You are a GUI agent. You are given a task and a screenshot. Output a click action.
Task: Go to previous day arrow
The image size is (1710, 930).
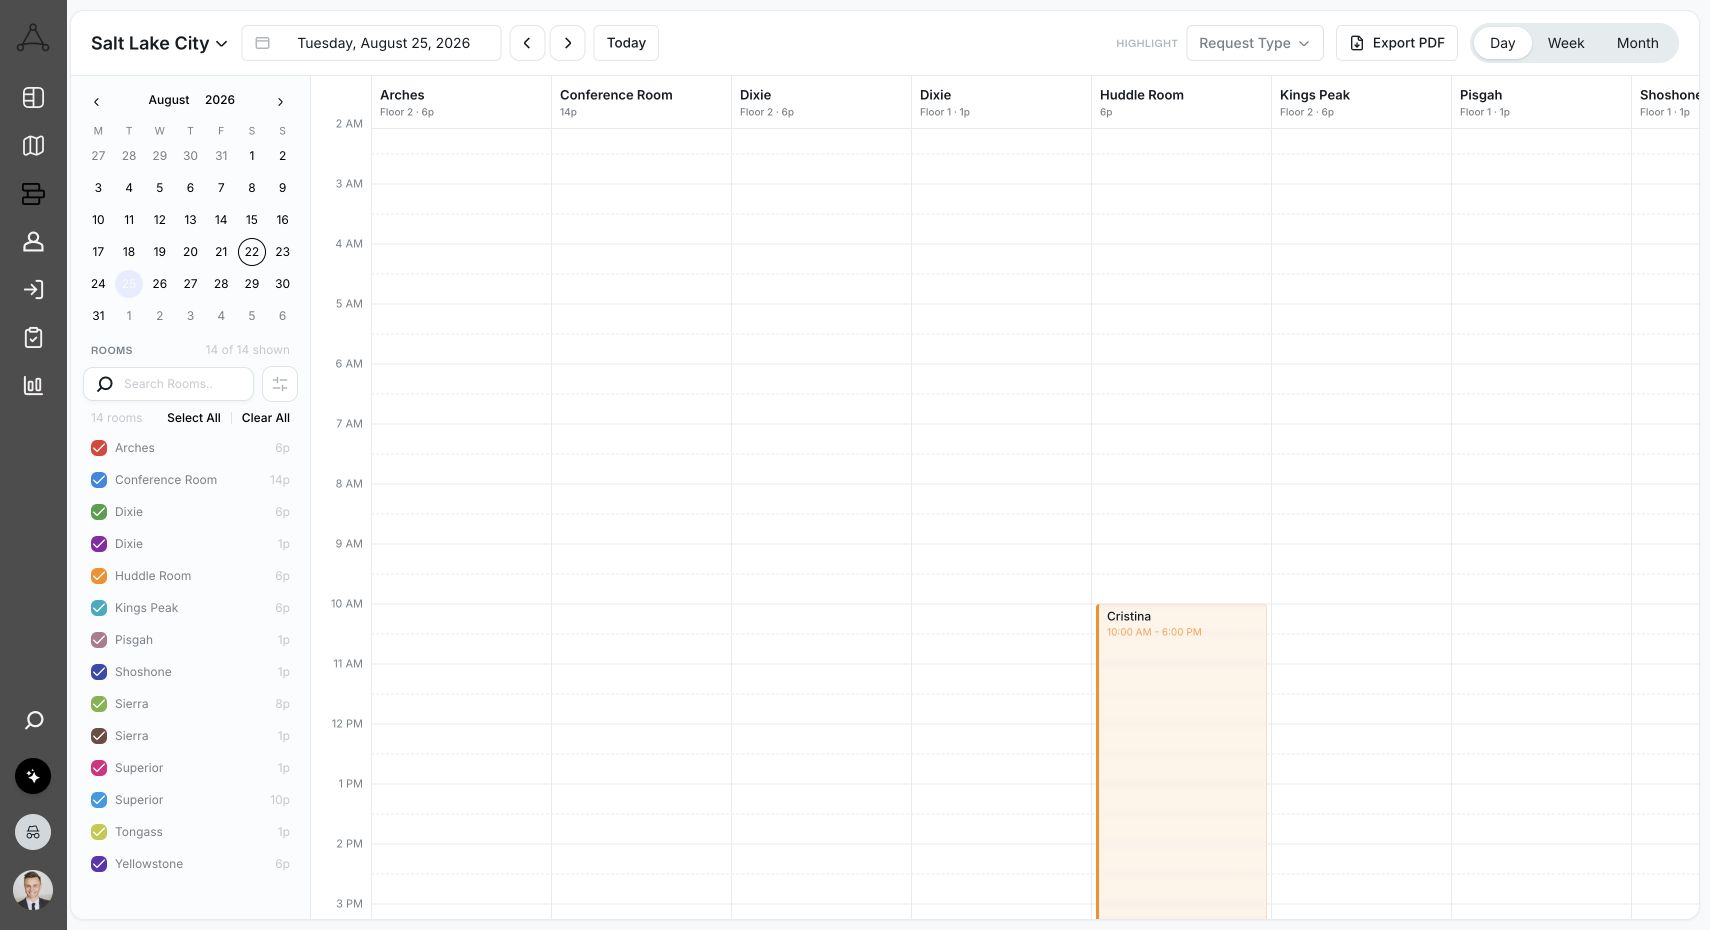[527, 43]
